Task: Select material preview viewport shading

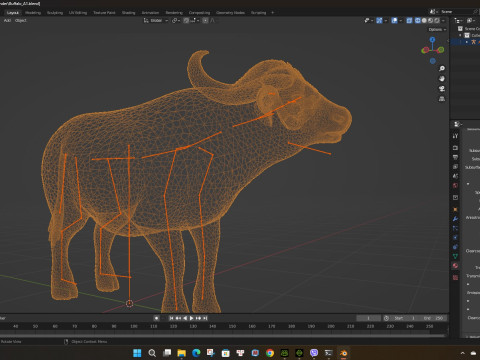Action: tap(430, 20)
